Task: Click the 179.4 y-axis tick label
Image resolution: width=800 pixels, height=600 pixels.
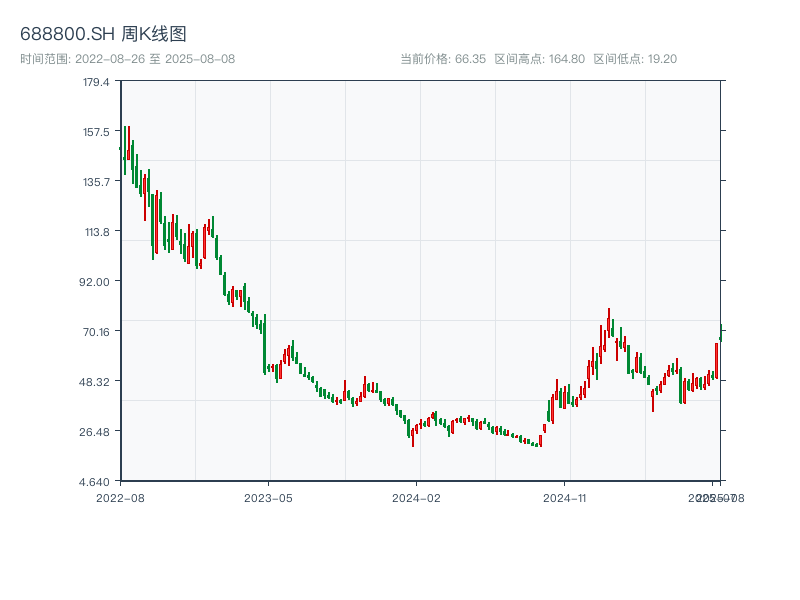Action: tap(96, 82)
